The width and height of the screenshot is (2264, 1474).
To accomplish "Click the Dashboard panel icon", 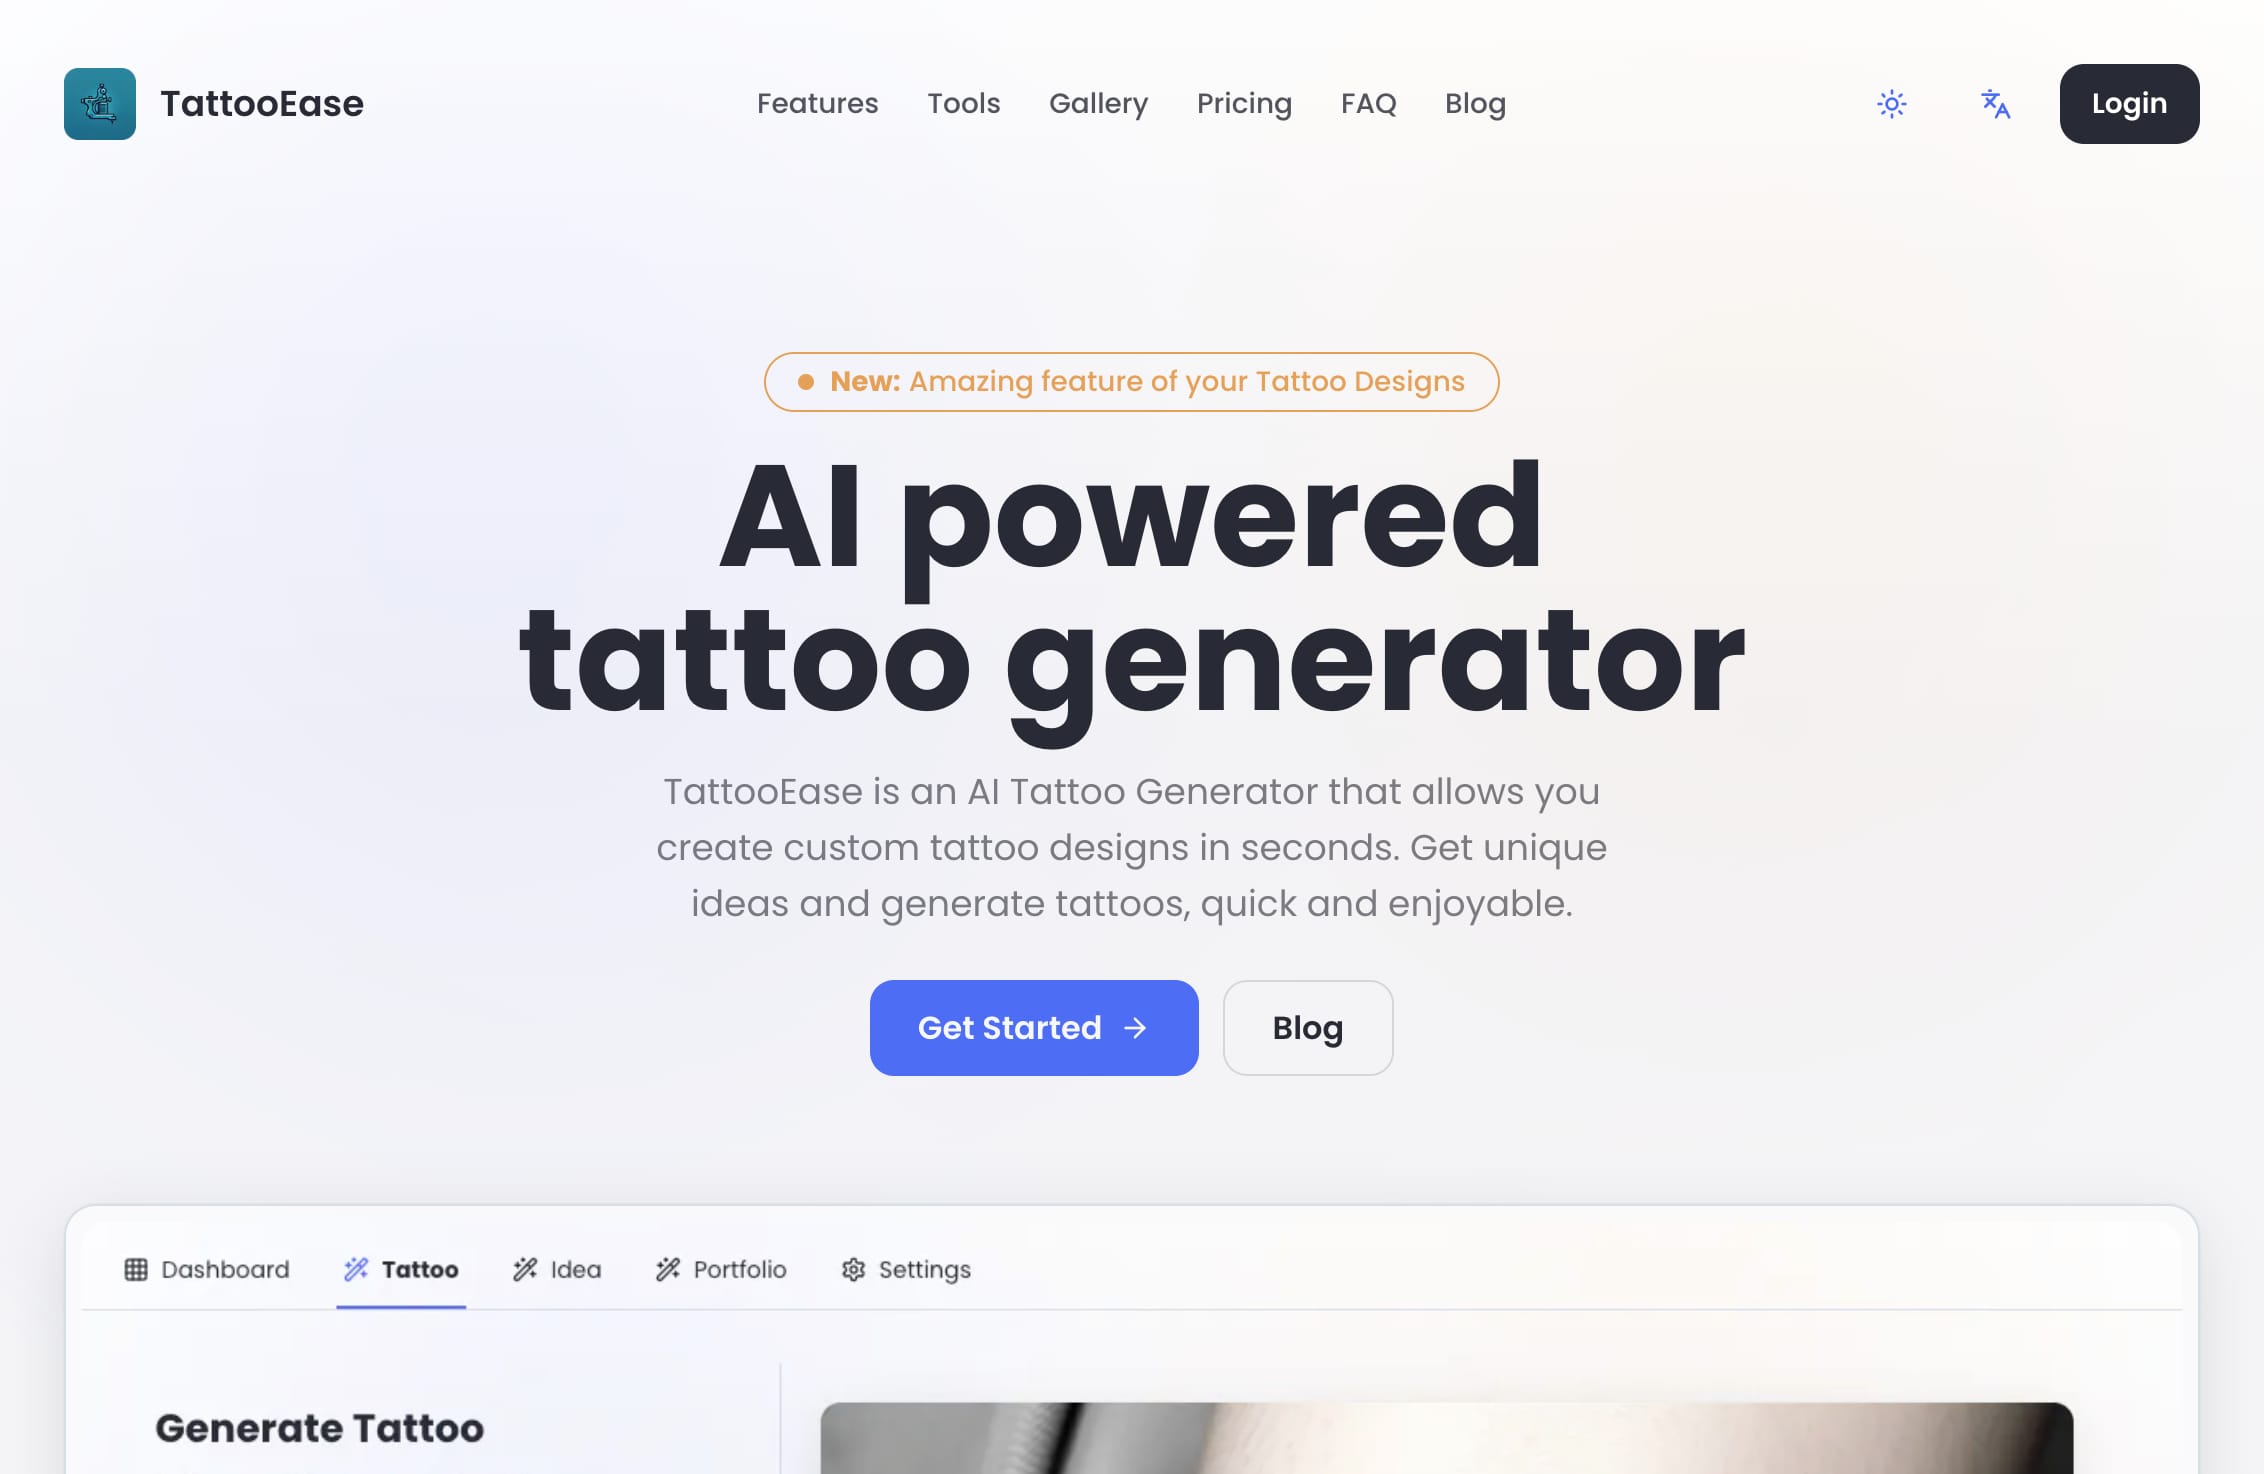I will [x=135, y=1269].
